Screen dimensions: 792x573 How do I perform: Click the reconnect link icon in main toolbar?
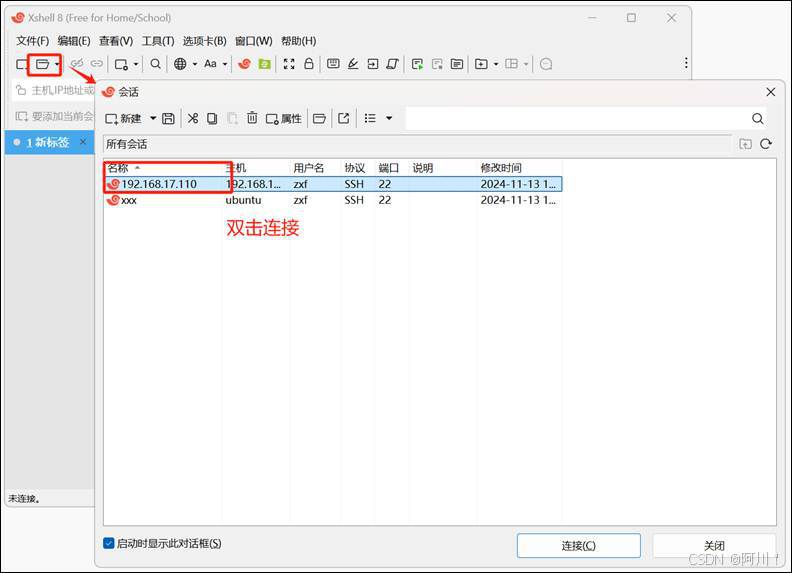pyautogui.click(x=96, y=64)
